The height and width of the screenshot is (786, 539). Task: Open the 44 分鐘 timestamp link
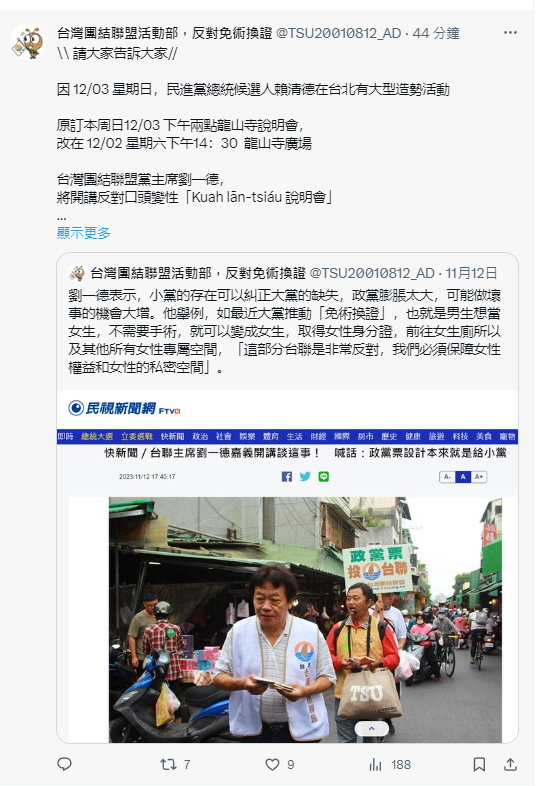[436, 34]
